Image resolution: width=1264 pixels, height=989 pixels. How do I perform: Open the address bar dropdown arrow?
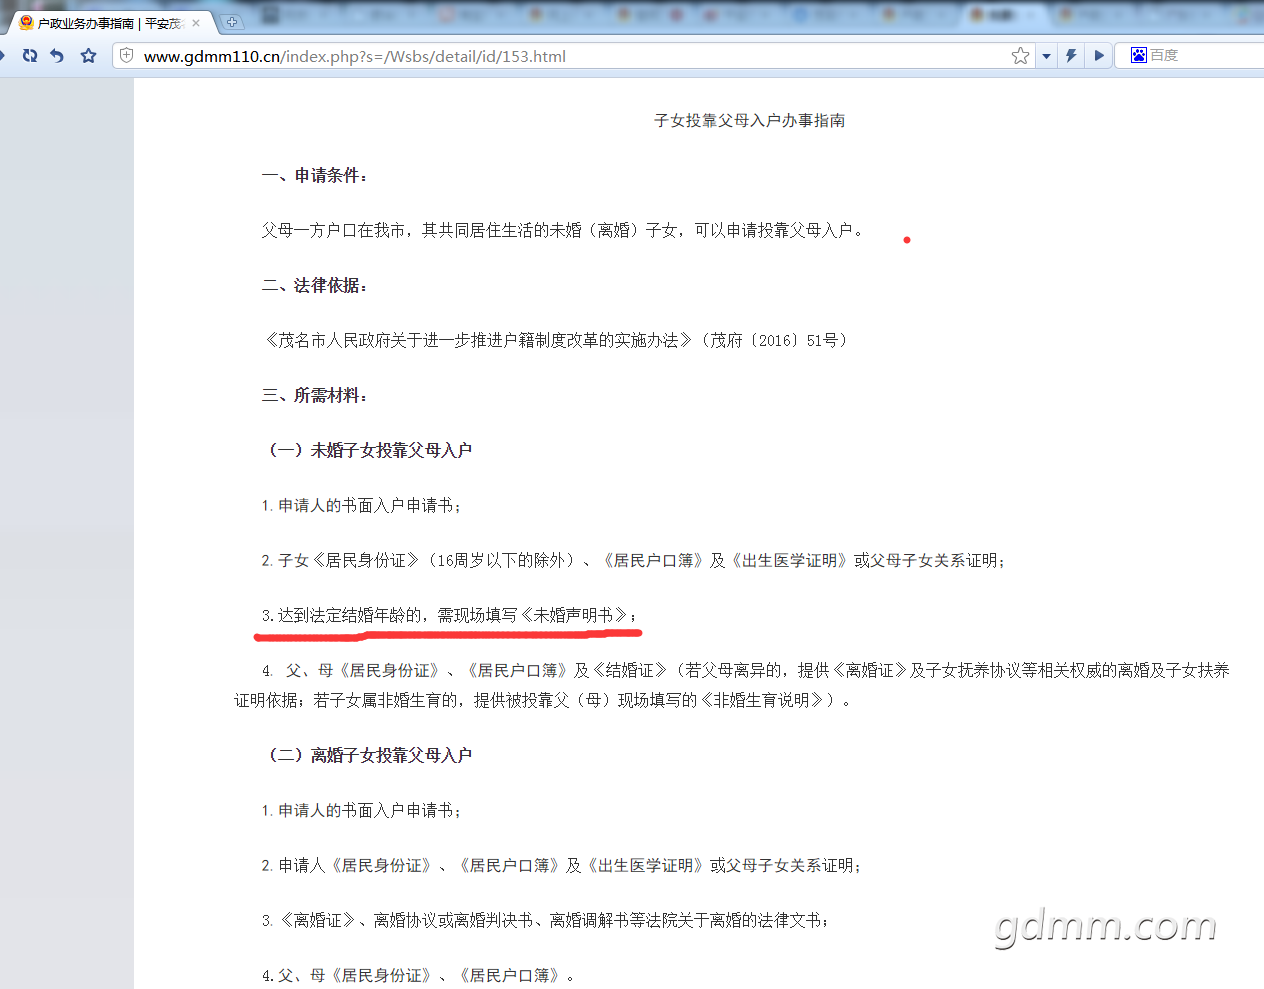click(x=1046, y=56)
